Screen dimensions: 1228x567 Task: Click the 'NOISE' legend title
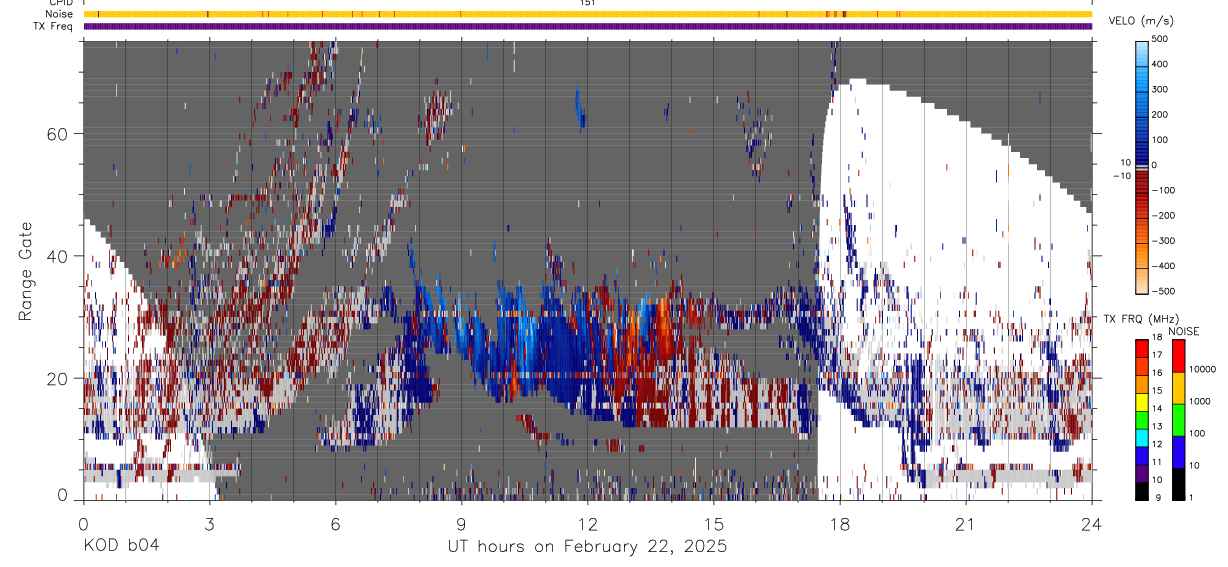pyautogui.click(x=1186, y=331)
